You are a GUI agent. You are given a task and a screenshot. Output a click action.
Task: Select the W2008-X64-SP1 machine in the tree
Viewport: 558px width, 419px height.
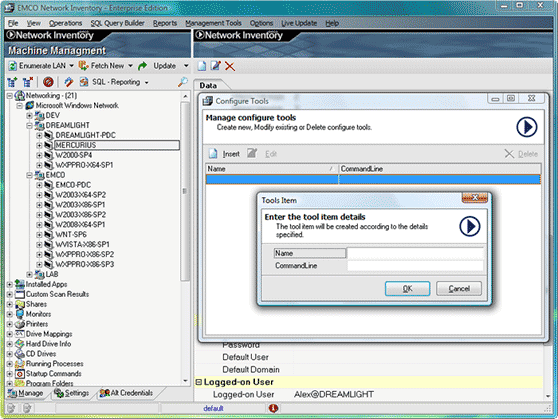tap(80, 225)
